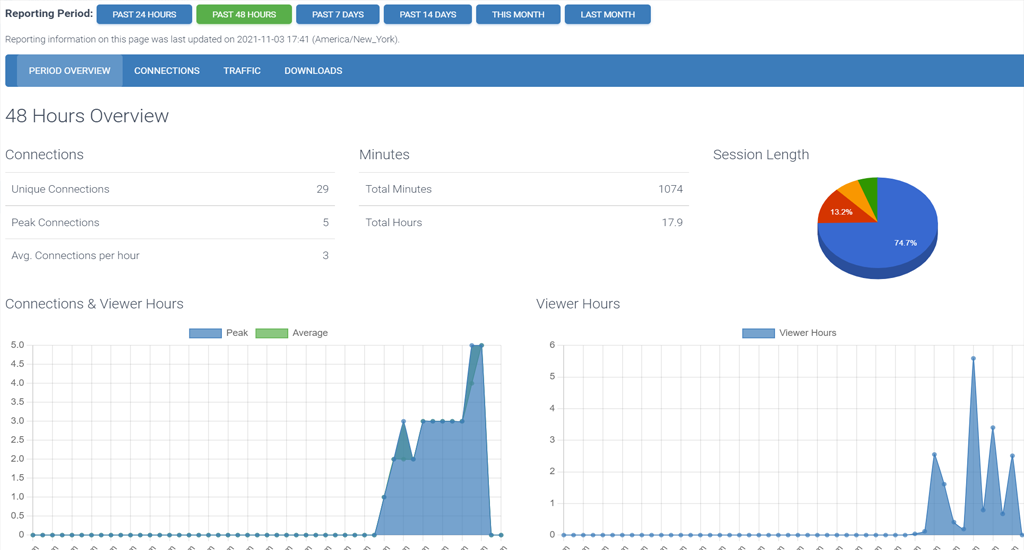Screen dimensions: 1024x550
Task: Open the Traffic tab
Action: pyautogui.click(x=242, y=71)
